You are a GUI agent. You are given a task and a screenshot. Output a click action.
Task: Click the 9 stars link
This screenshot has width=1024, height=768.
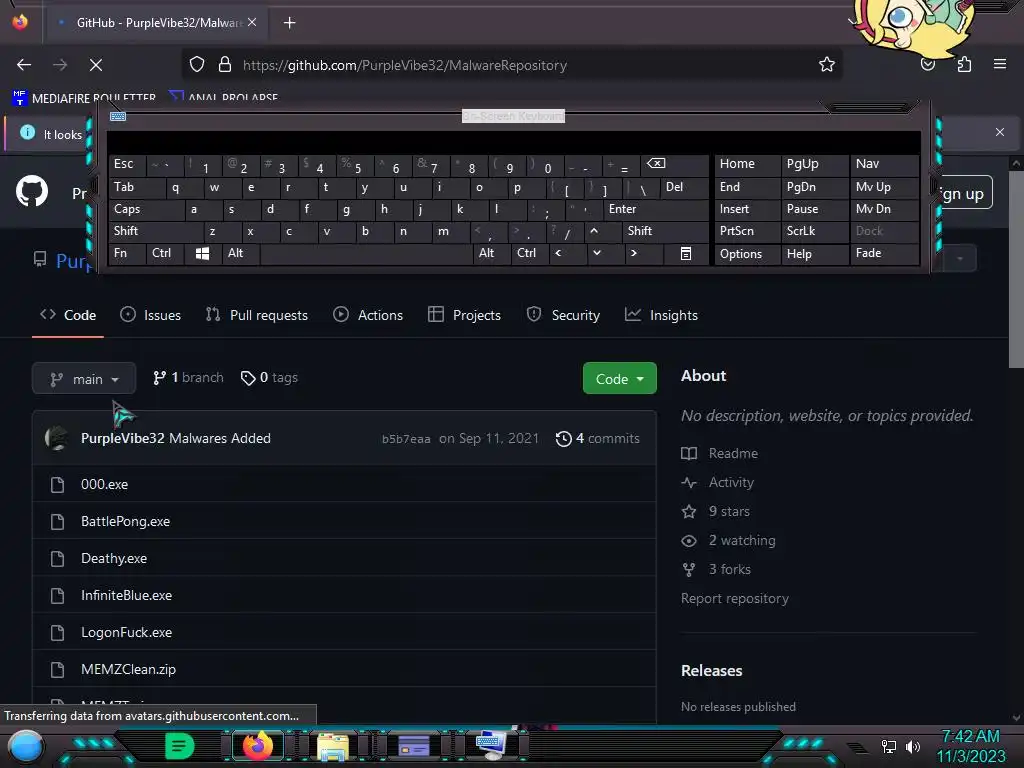click(x=716, y=511)
